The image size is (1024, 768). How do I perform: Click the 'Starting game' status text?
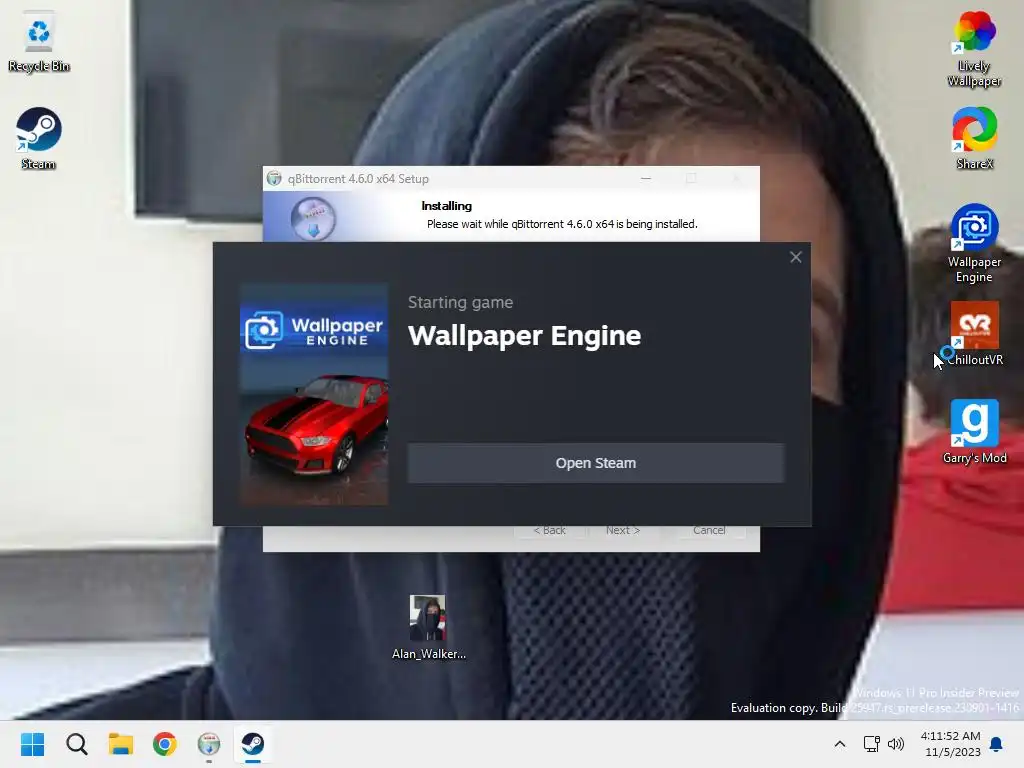[460, 302]
